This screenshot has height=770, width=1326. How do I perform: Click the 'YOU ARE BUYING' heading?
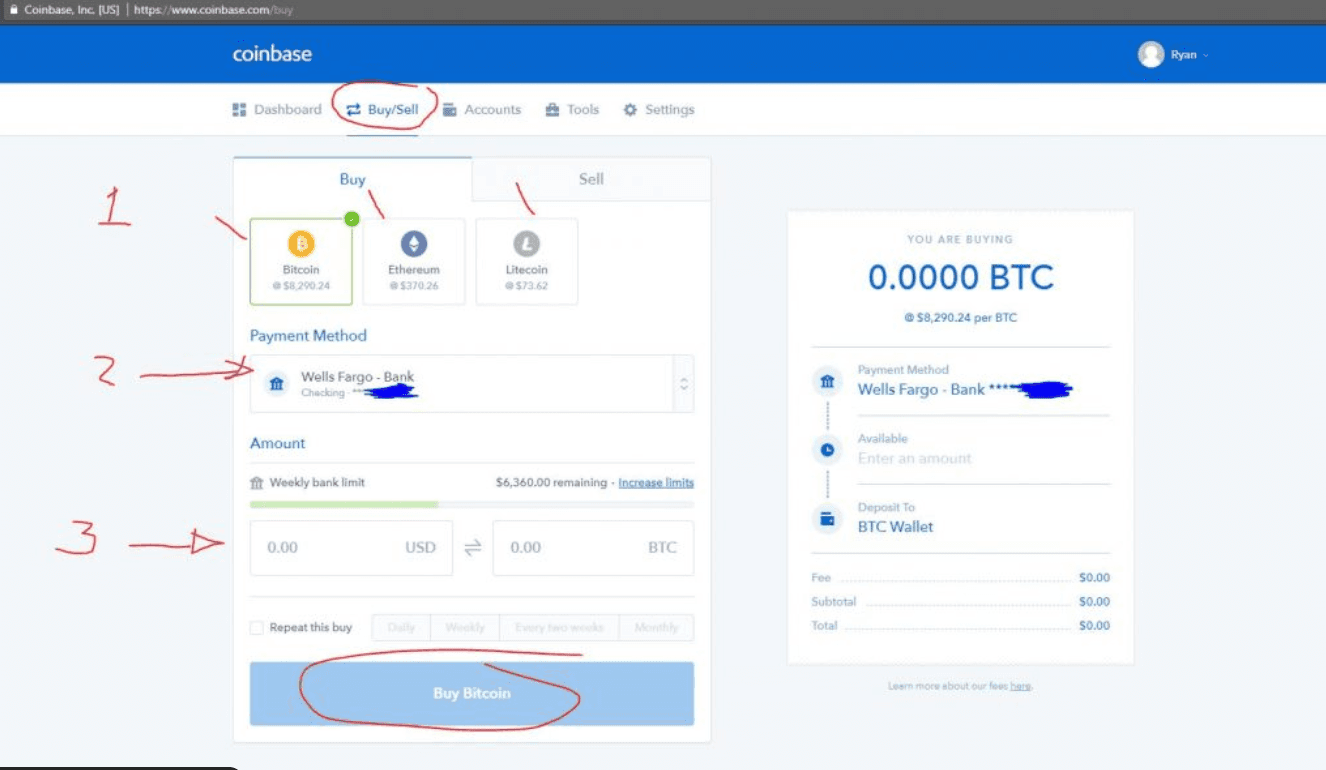[x=960, y=240]
